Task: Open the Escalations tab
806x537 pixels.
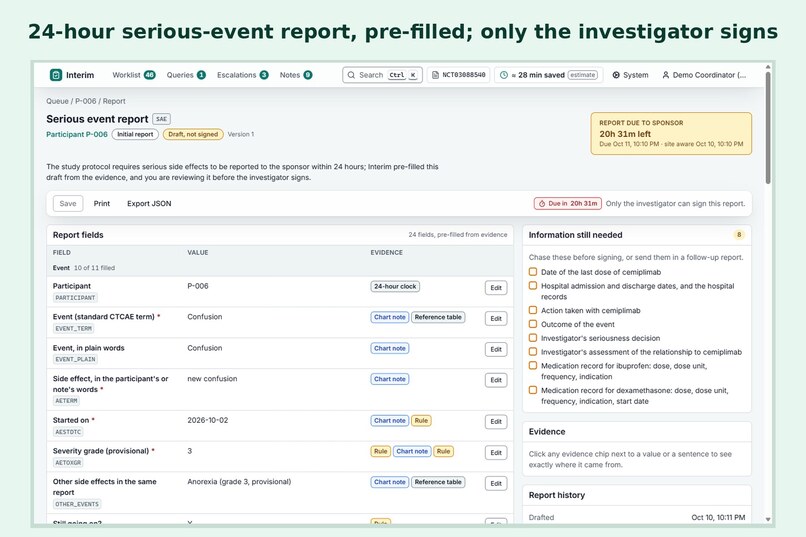Action: point(243,75)
